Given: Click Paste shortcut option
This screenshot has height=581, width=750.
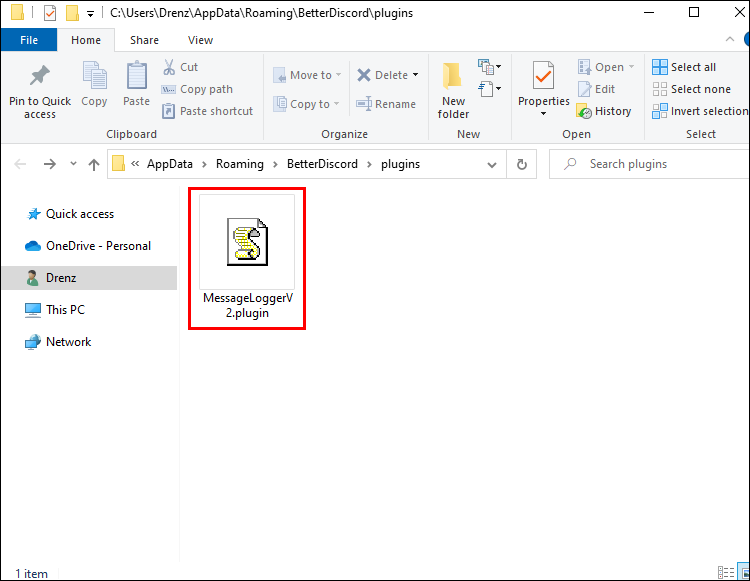Looking at the screenshot, I should pyautogui.click(x=208, y=111).
